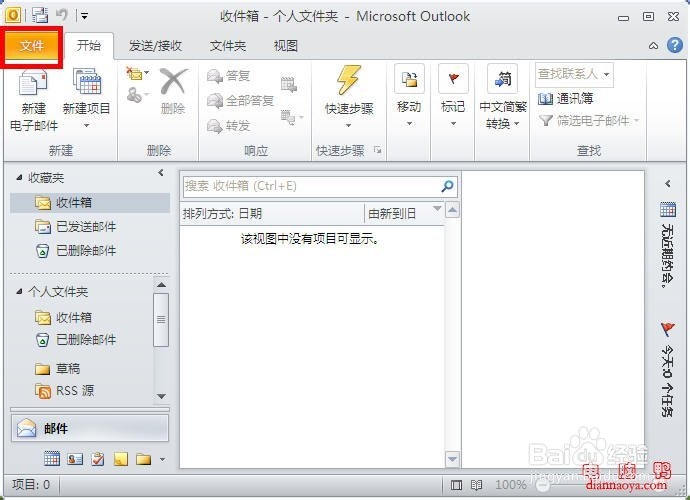690x500 pixels.
Task: Open the calendar navigation icon
Action: tap(52, 459)
